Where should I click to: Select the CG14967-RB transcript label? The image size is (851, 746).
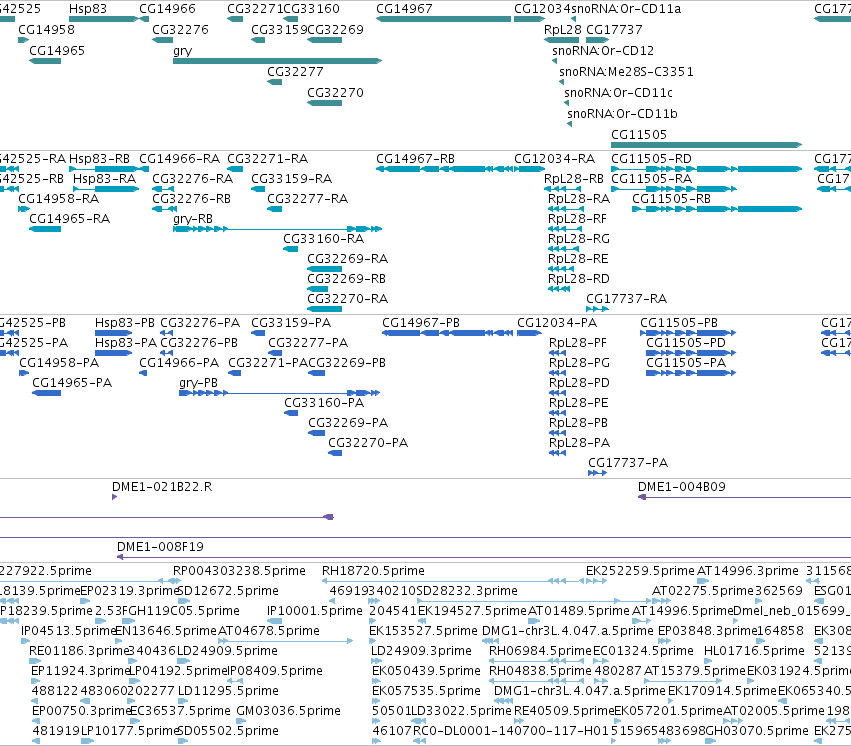click(416, 158)
